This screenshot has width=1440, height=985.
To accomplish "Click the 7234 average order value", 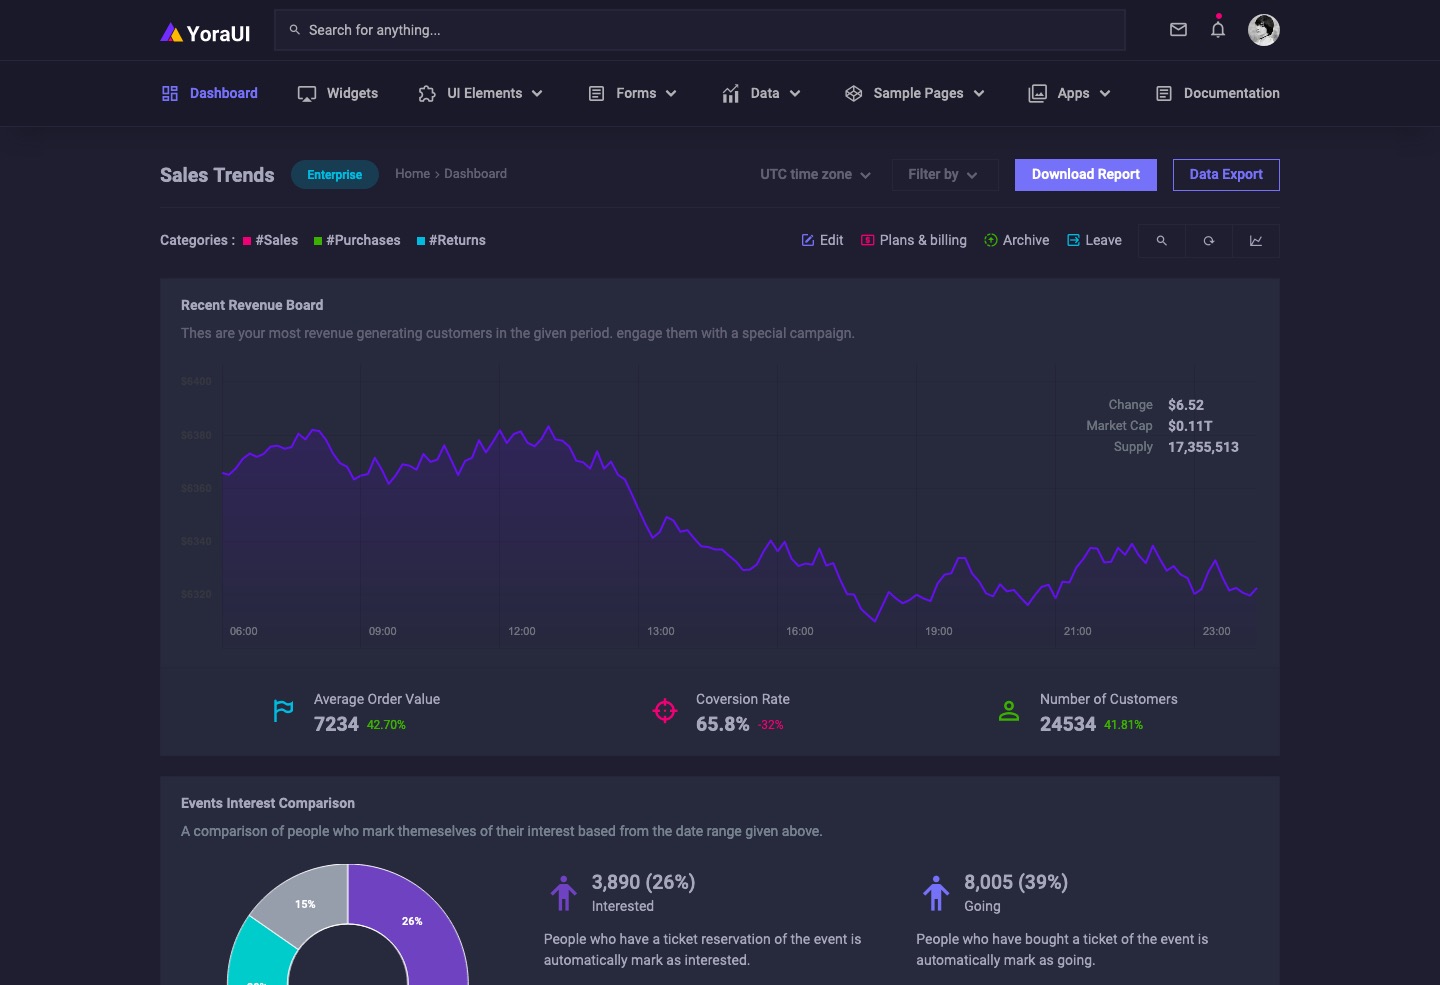I will tap(336, 724).
